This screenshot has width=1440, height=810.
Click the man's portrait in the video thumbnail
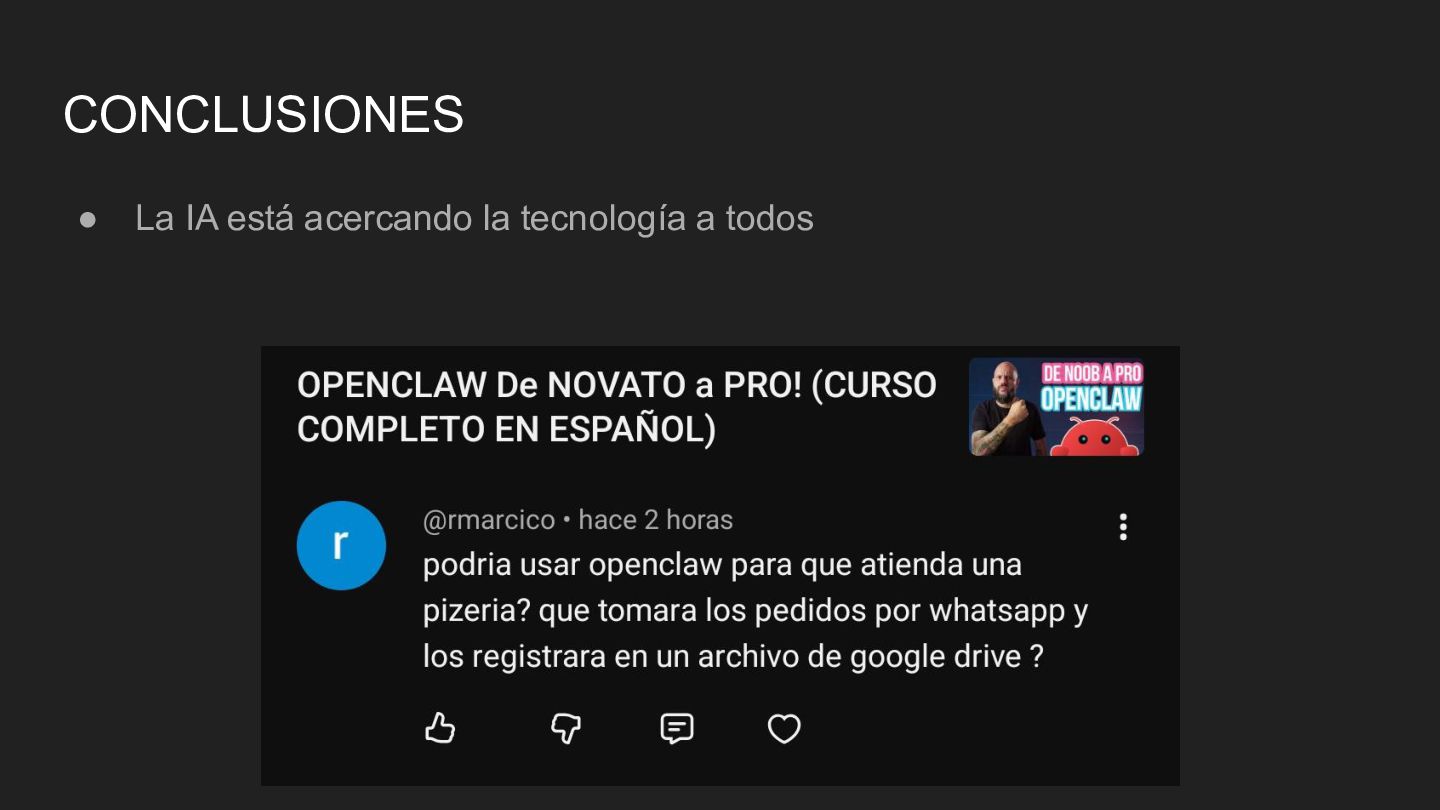point(1006,408)
